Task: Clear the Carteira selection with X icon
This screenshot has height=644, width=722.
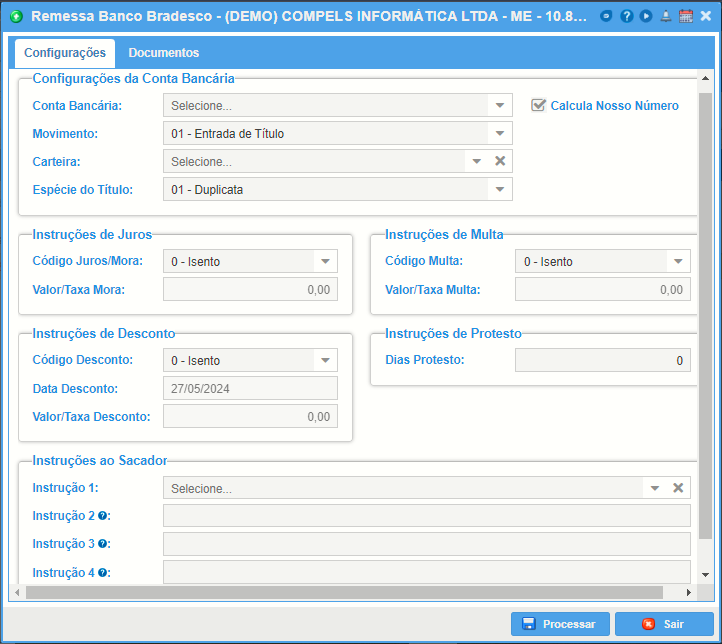Action: click(500, 161)
